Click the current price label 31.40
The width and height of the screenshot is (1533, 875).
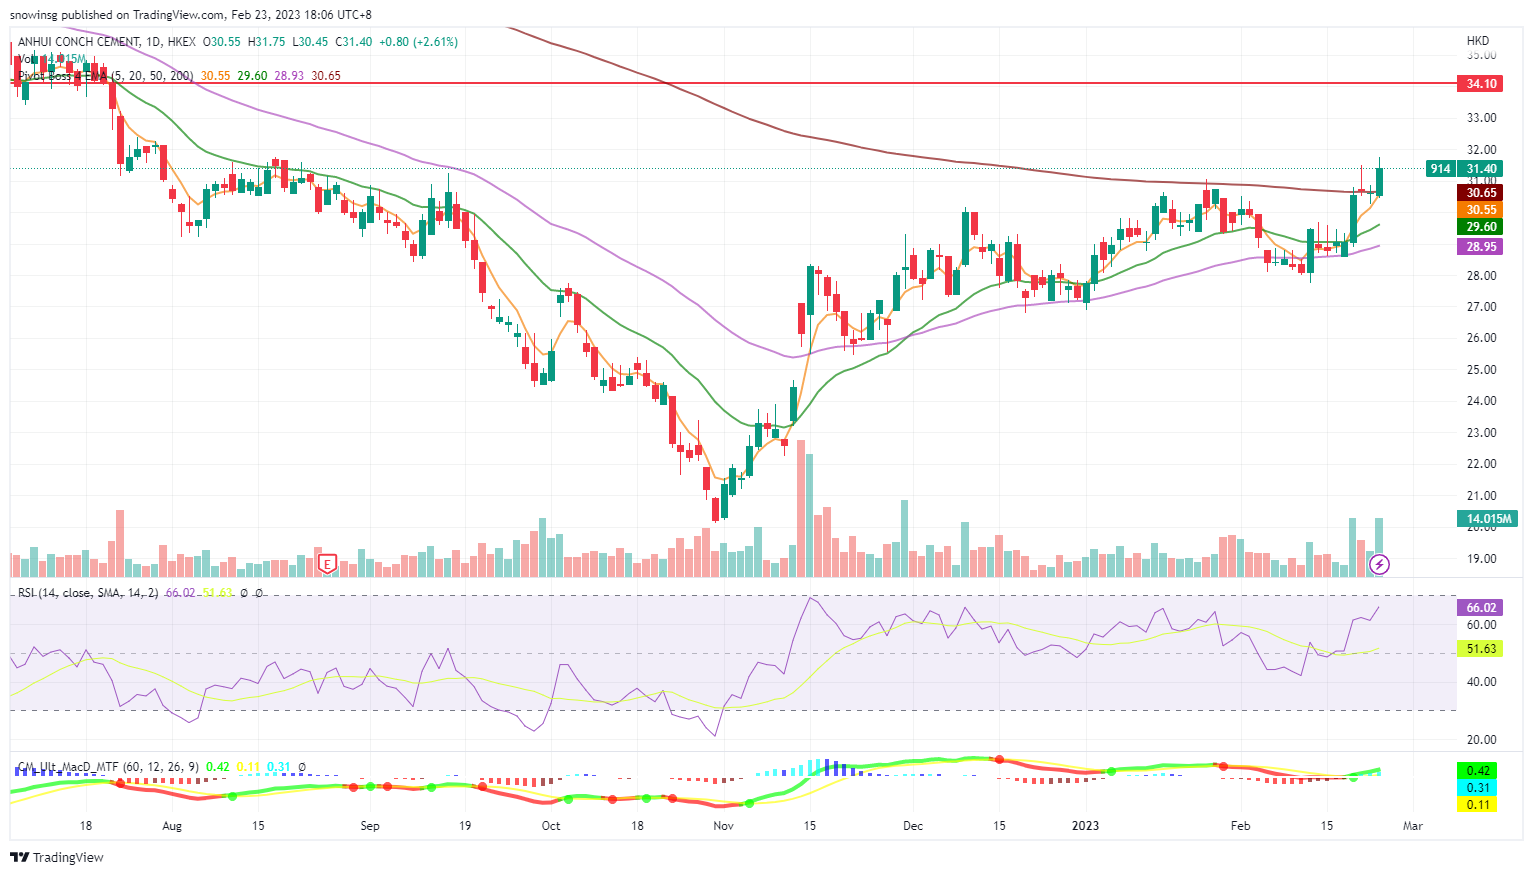click(1481, 169)
